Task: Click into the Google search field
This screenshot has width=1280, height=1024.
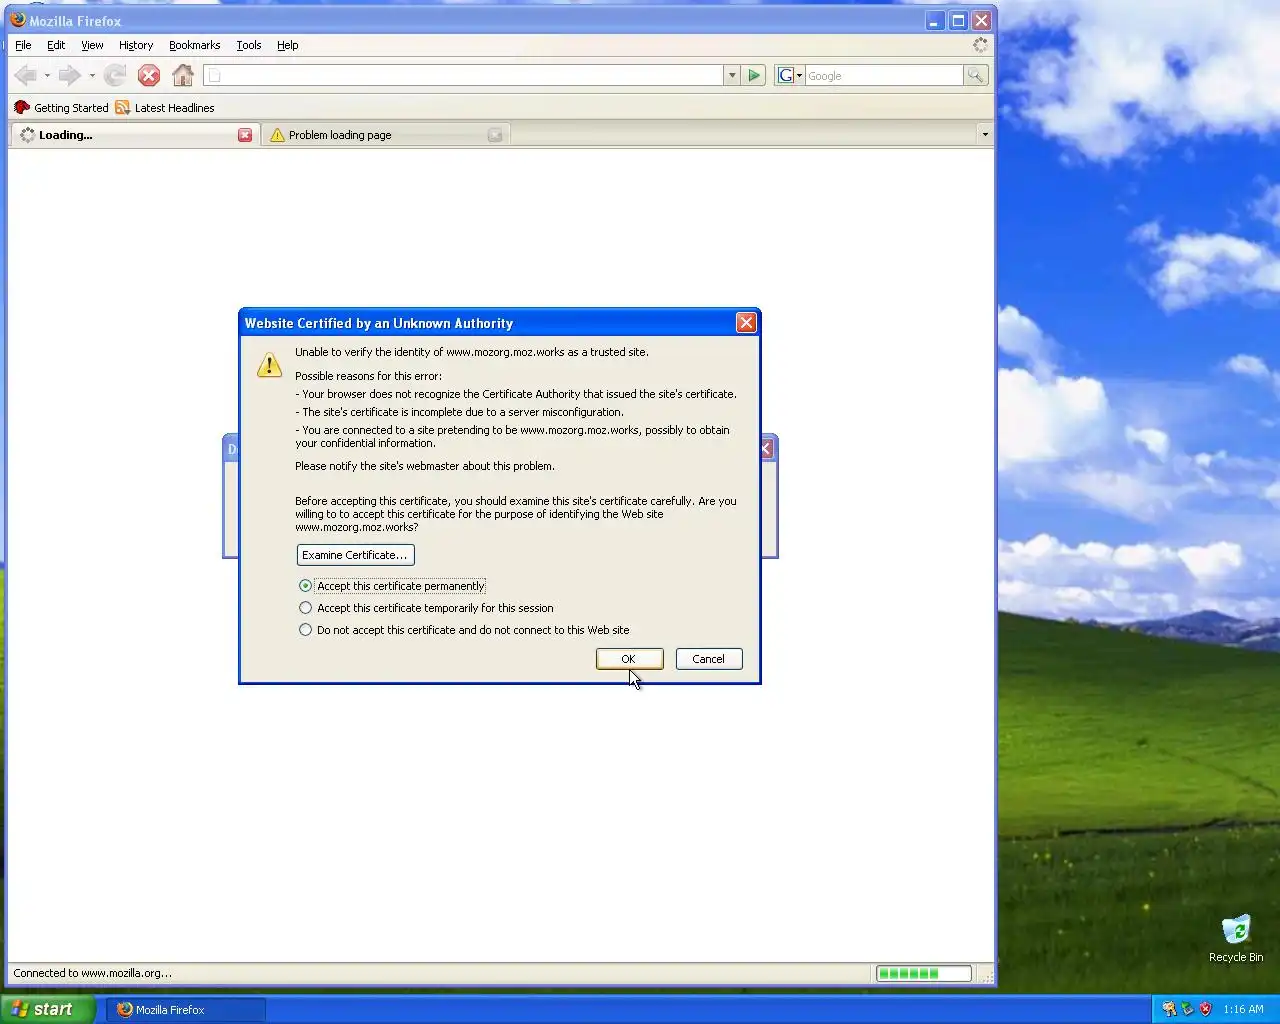Action: [x=884, y=75]
